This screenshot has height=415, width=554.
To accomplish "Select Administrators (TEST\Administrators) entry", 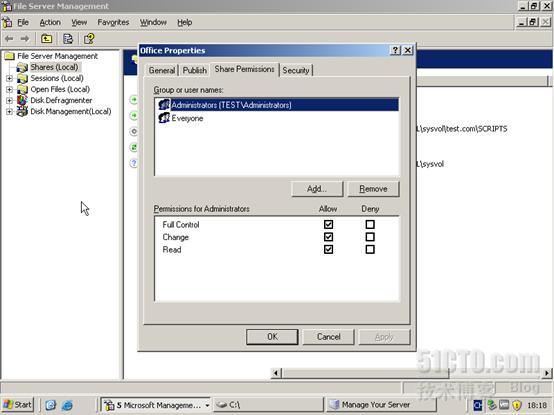I will [277, 105].
